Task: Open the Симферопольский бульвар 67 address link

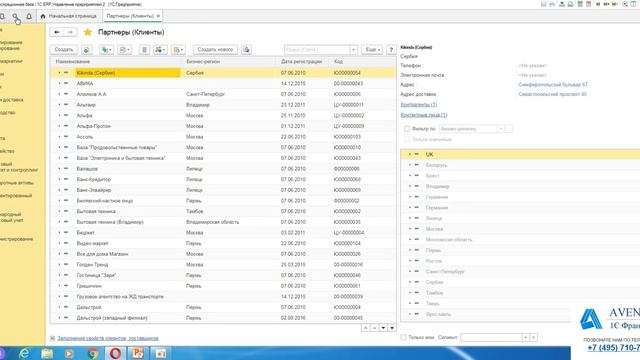Action: point(553,84)
